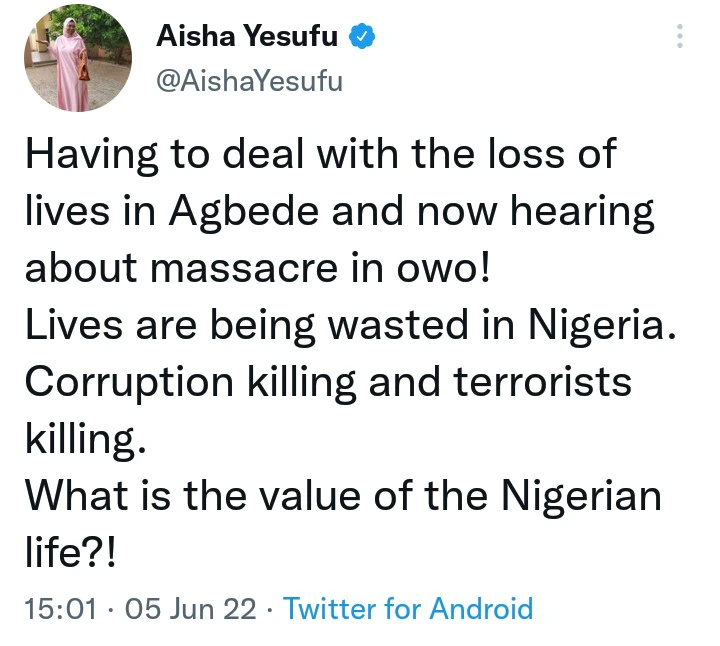Click the line 'Having to deal with the loss of'

pyautogui.click(x=320, y=157)
